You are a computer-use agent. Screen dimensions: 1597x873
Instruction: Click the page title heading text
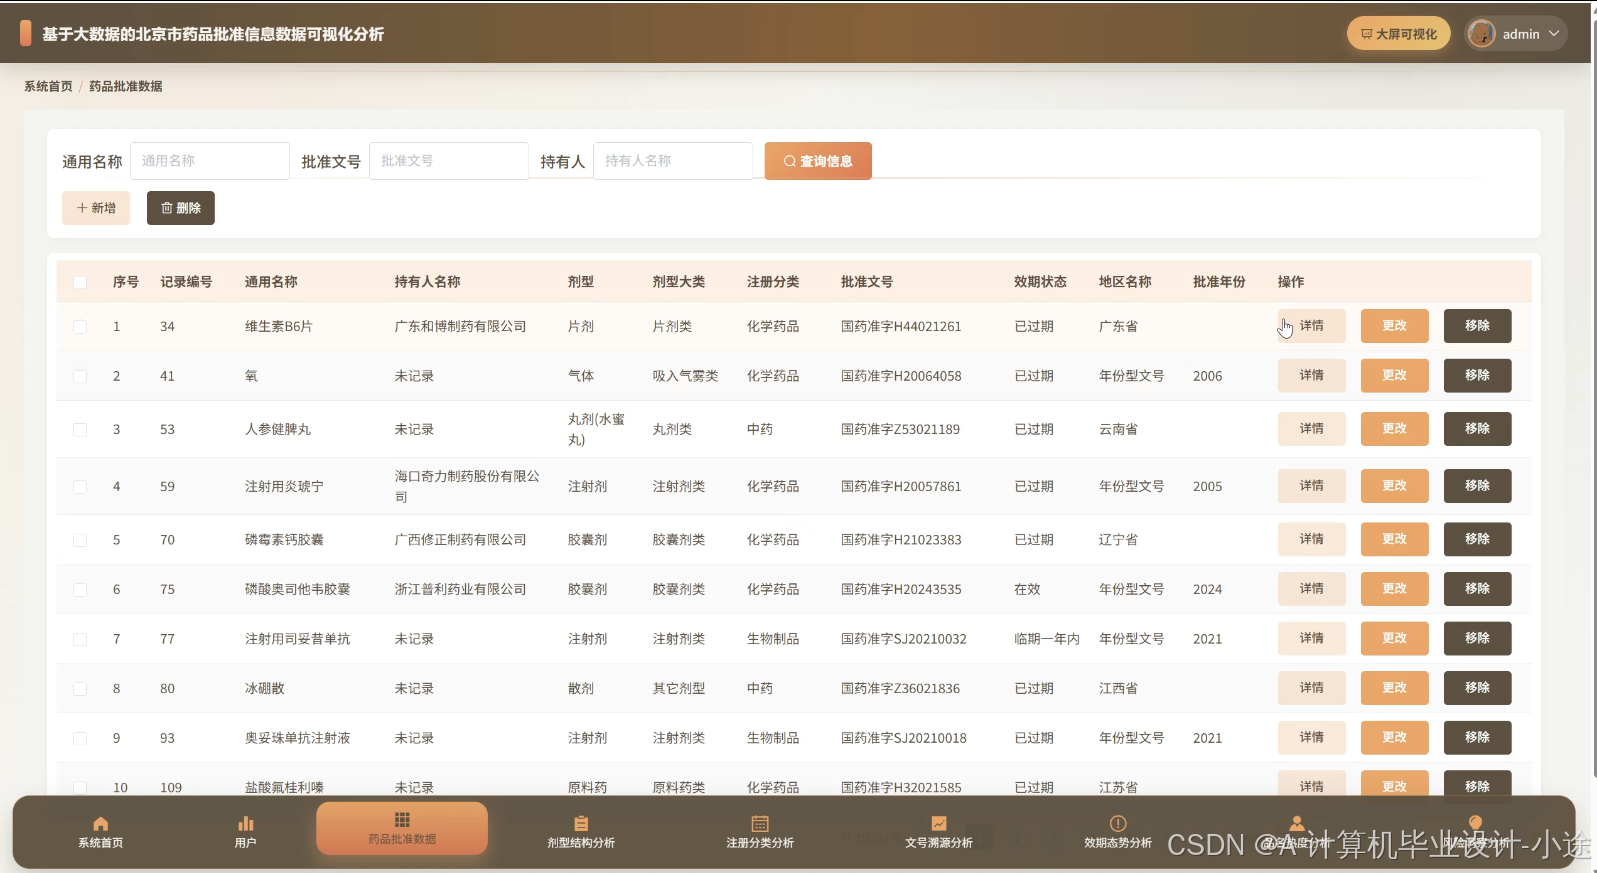coord(213,34)
